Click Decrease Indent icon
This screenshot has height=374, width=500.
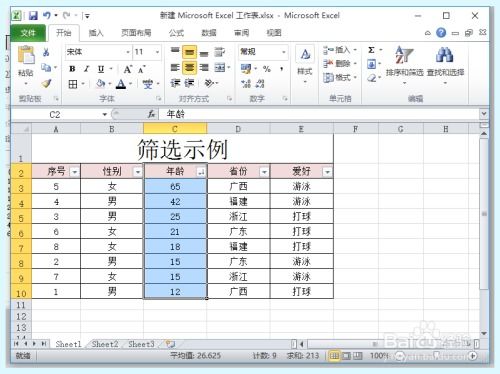[175, 83]
